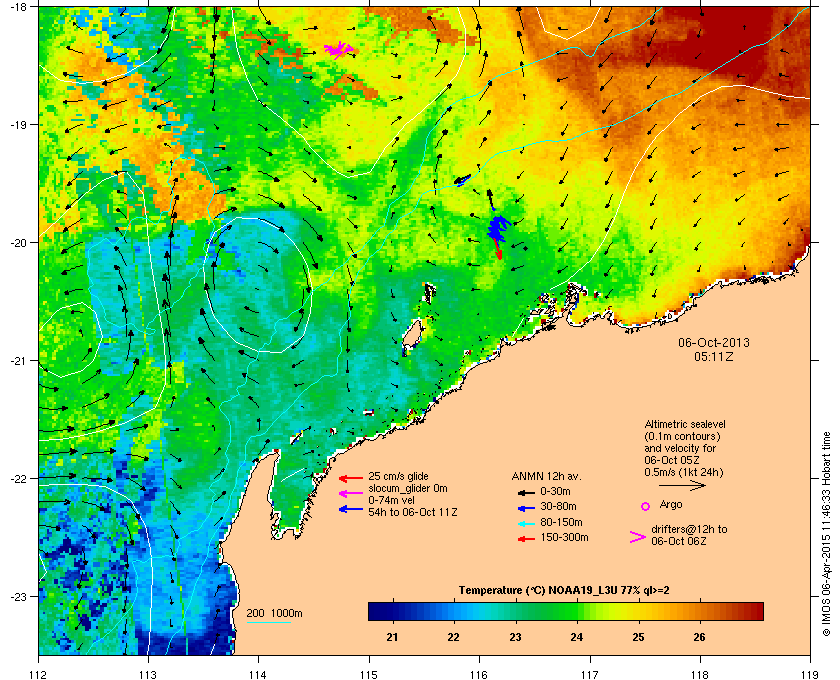Click the blue 0-74m vel legend arrow
This screenshot has width=840, height=680.
351,509
